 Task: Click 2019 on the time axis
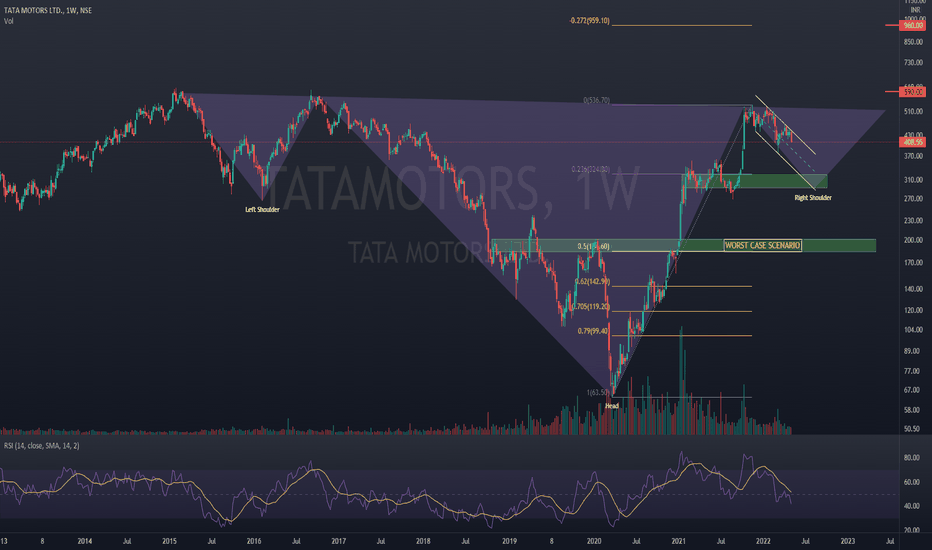tap(509, 541)
